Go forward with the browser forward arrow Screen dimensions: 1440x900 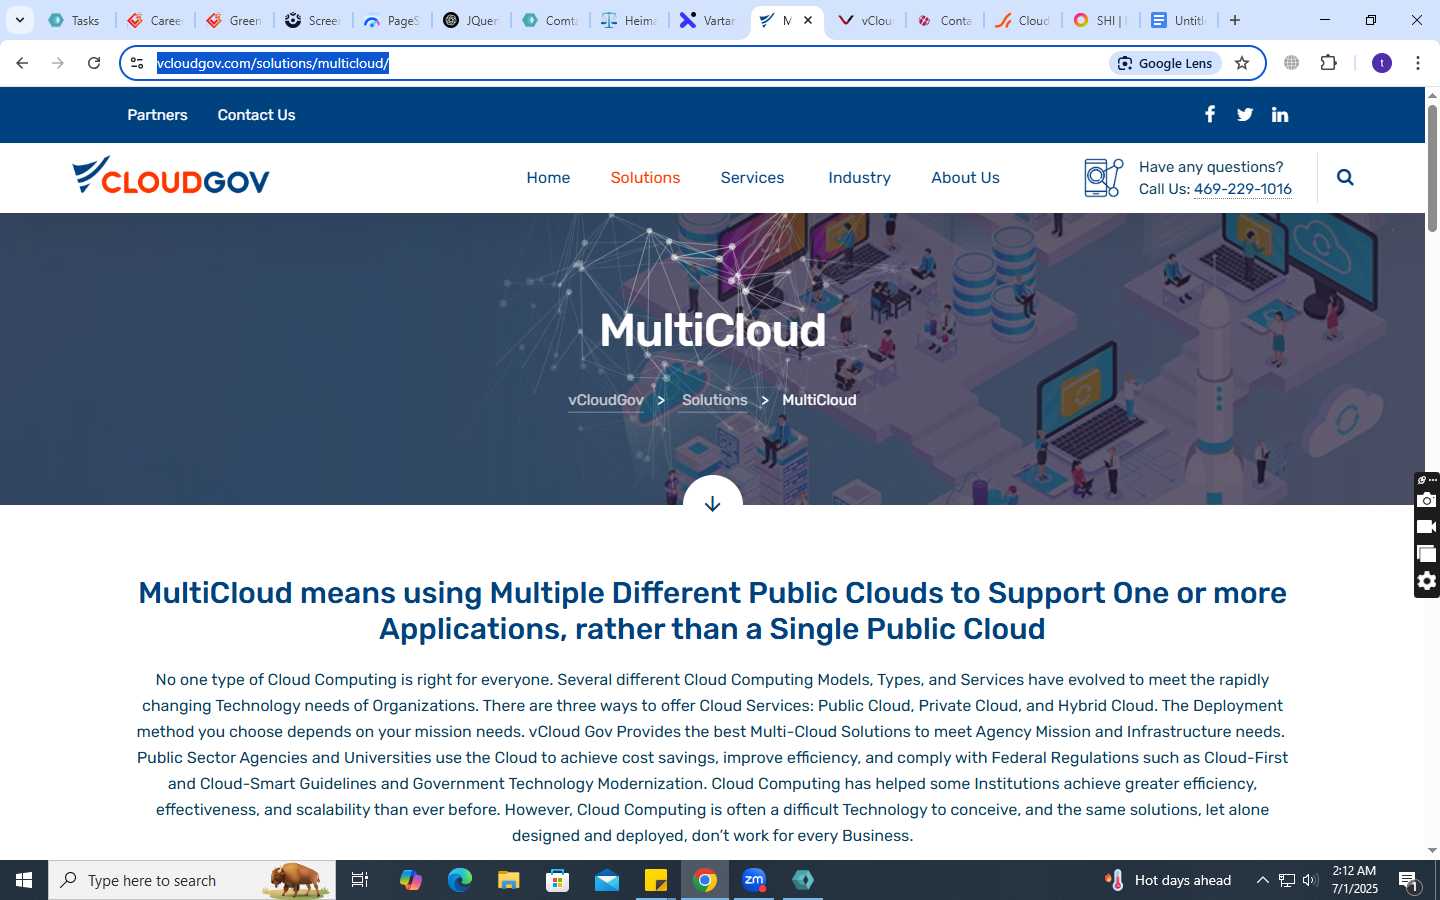click(58, 63)
